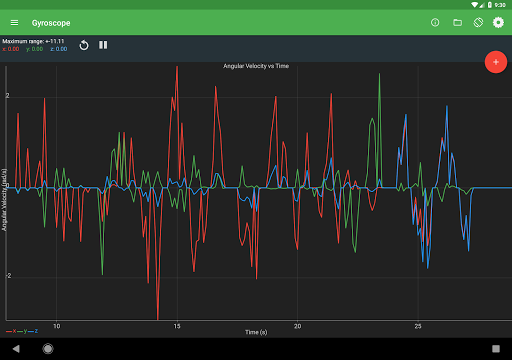
Task: Click the Angular Velocity vs Time title
Action: coord(256,66)
